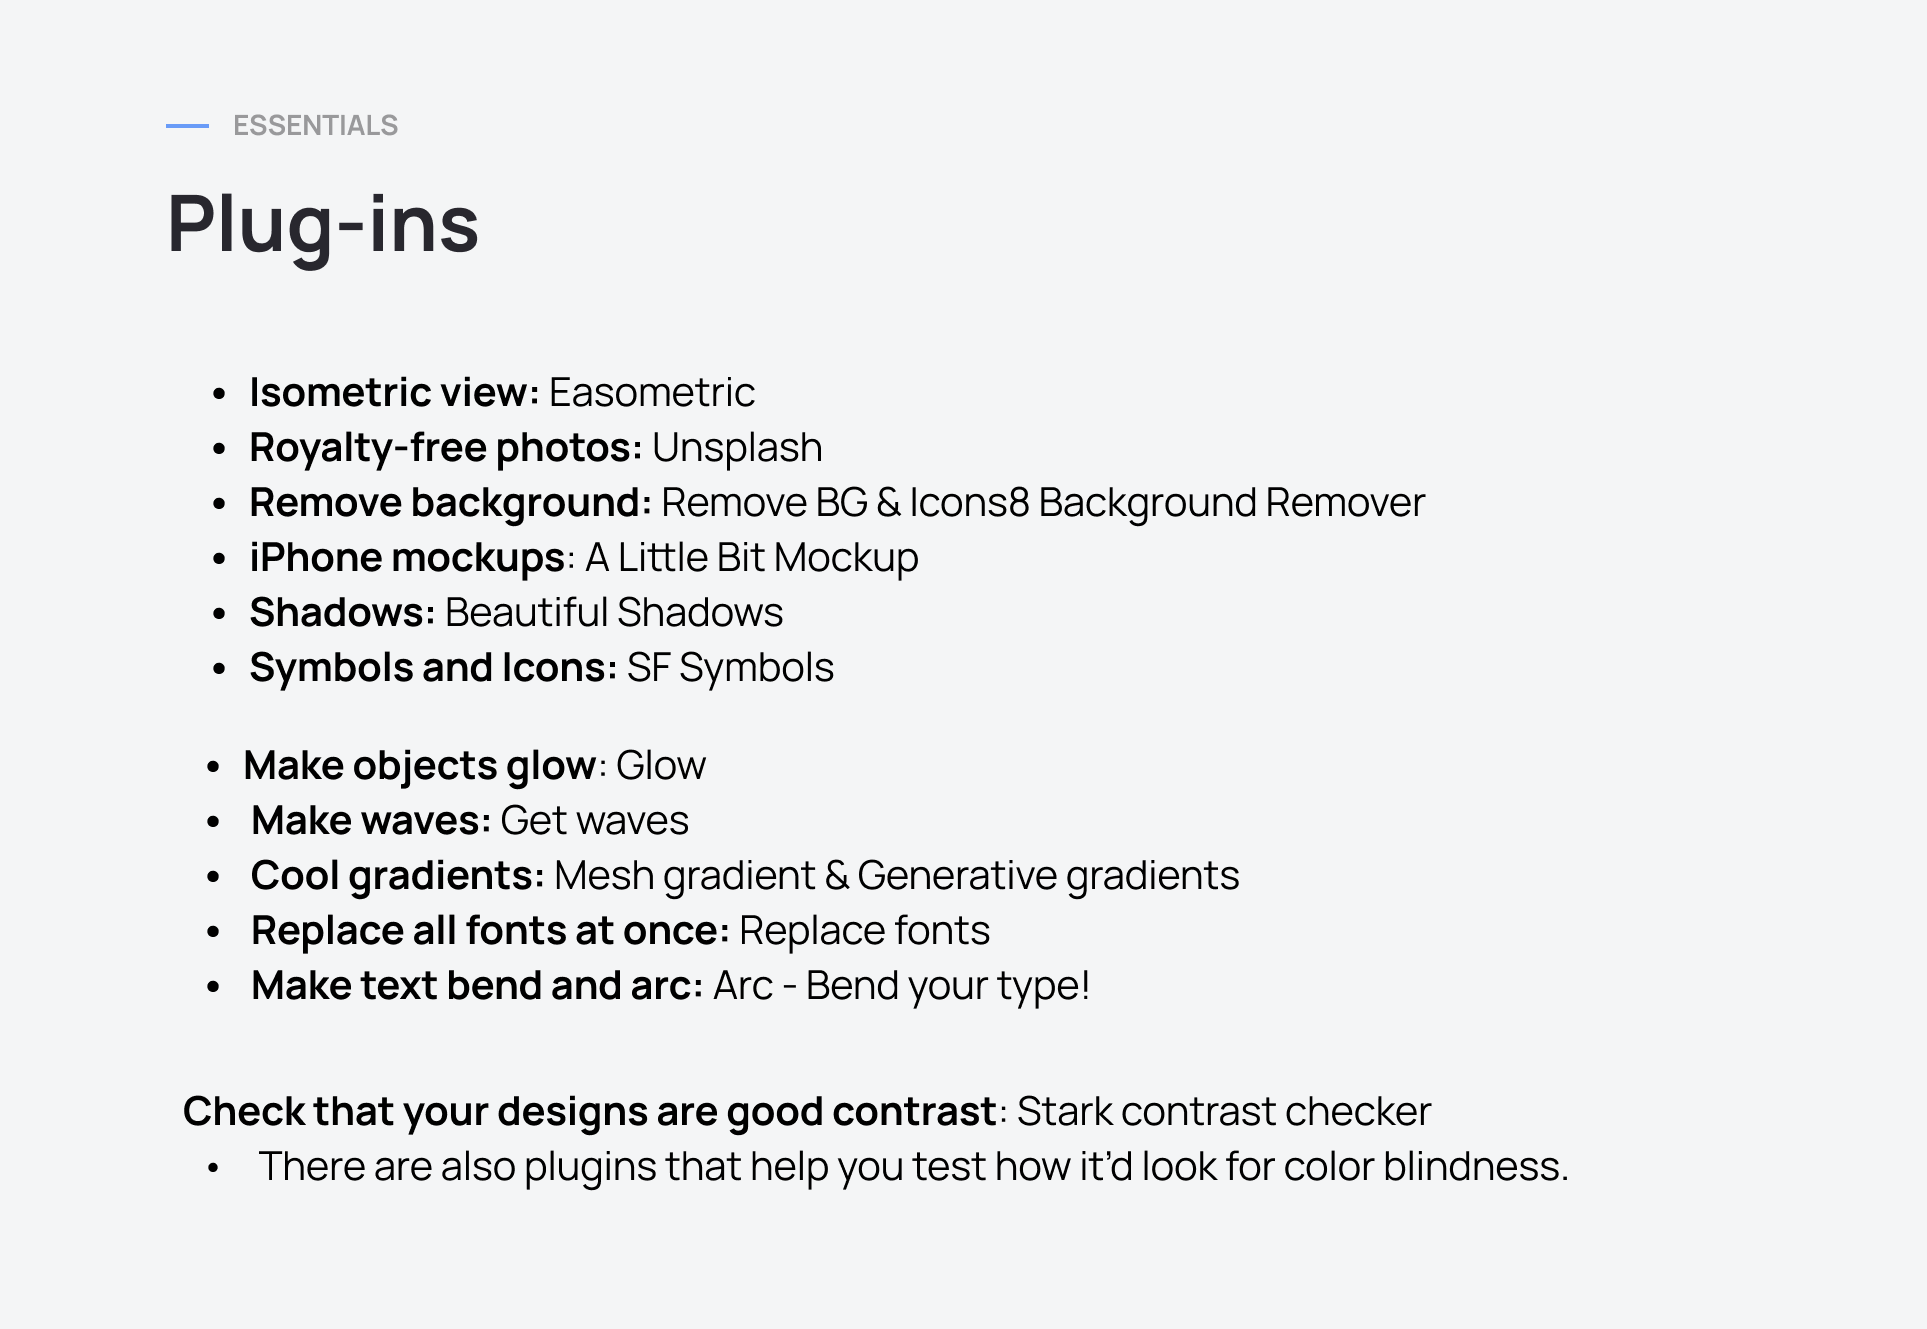The width and height of the screenshot is (1927, 1329).
Task: Click the Mesh gradient plugin name
Action: (x=685, y=876)
